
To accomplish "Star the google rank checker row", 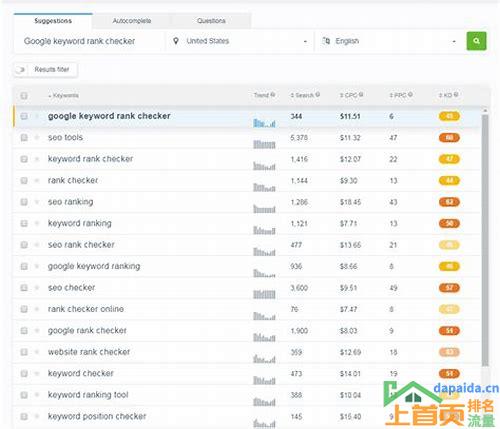I will tap(37, 331).
